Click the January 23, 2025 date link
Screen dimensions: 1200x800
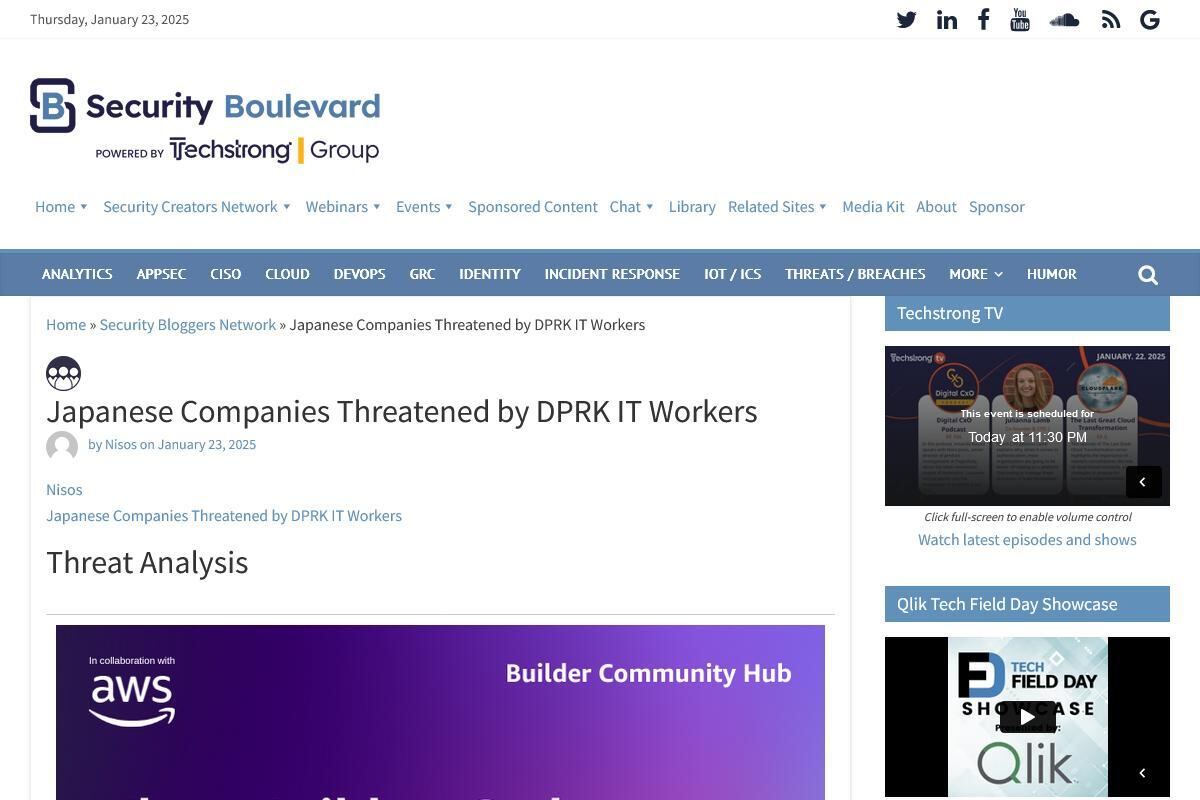pos(207,445)
